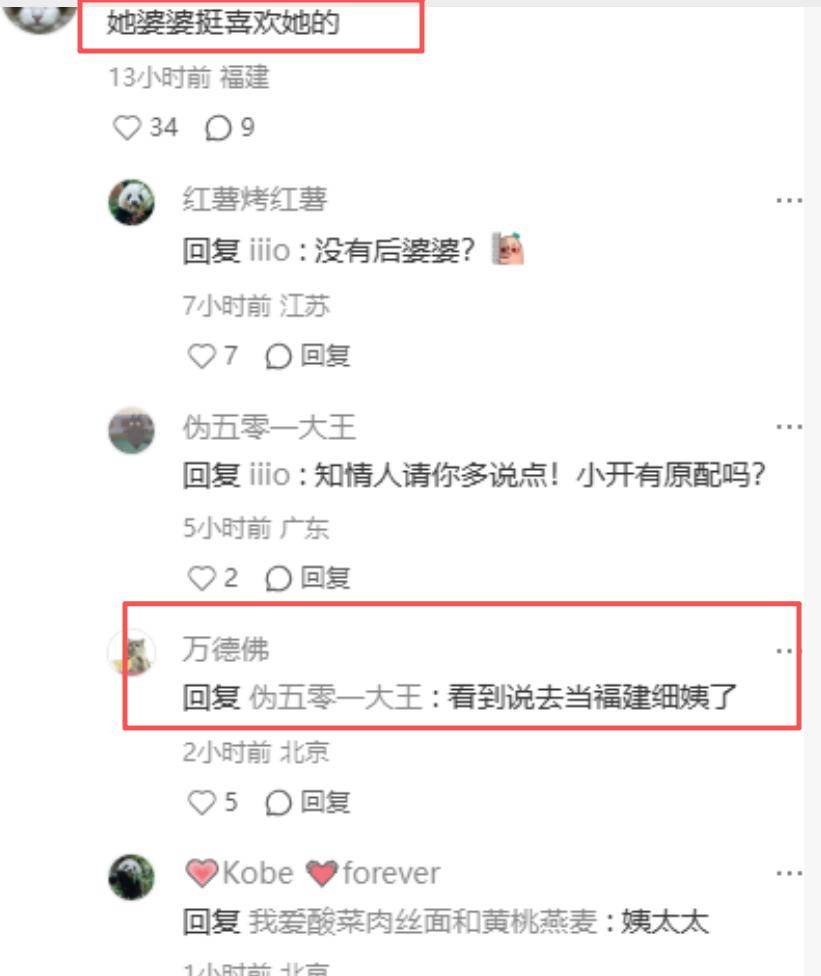Open 伪五零一大王's avatar profile
The height and width of the screenshot is (976, 821).
tap(131, 430)
